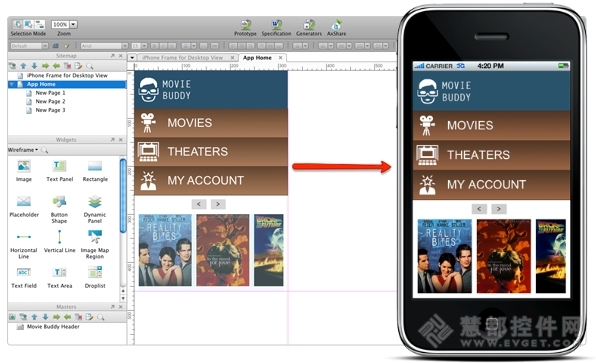Switch to iPhone Frame for Desktop View tab
The height and width of the screenshot is (363, 596).
pos(182,58)
